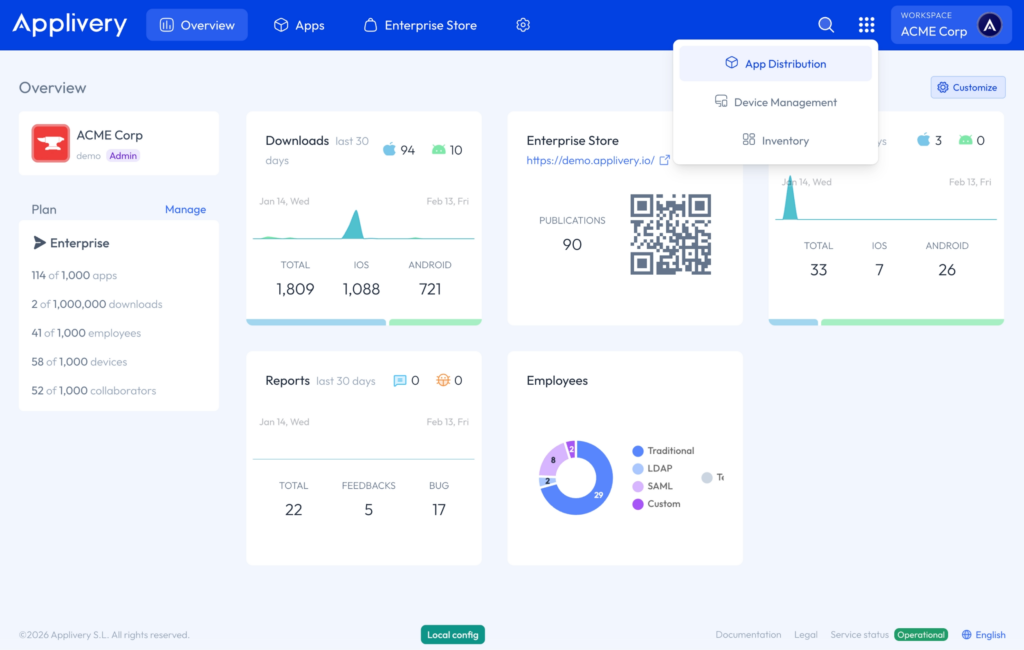Click the ACME Corp workspace avatar
The height and width of the screenshot is (650, 1024).
click(x=989, y=24)
